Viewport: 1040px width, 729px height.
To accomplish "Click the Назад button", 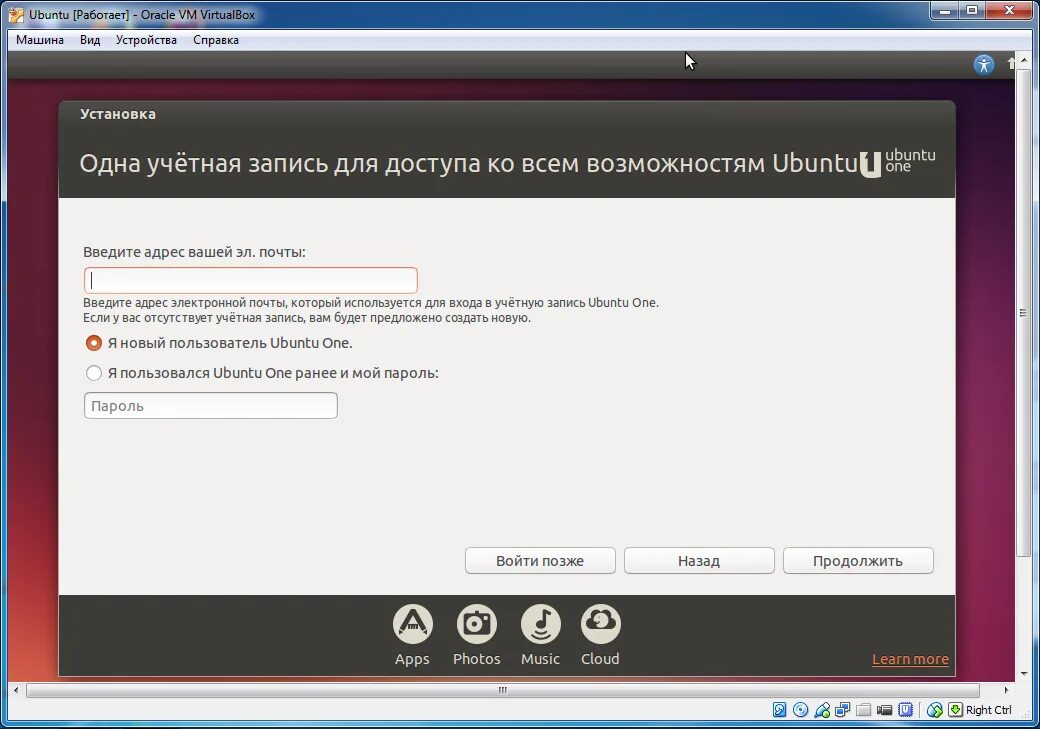I will 699,561.
